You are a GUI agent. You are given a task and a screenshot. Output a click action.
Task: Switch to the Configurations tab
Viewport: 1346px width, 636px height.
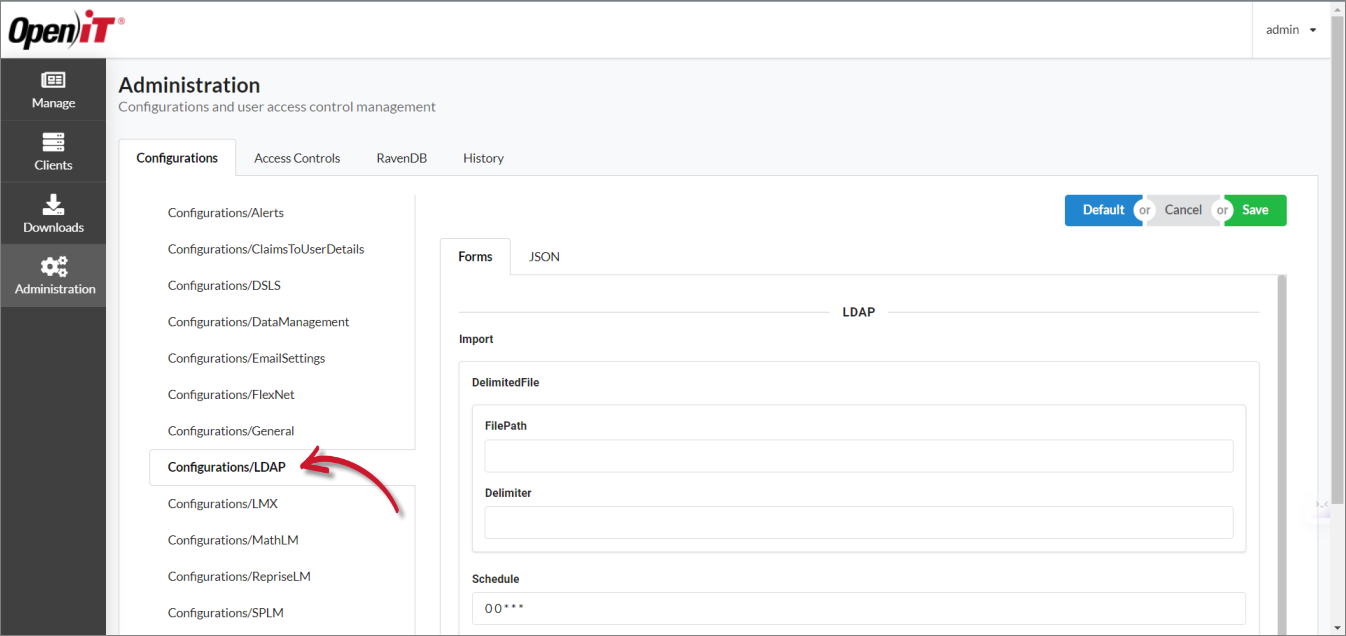click(177, 158)
